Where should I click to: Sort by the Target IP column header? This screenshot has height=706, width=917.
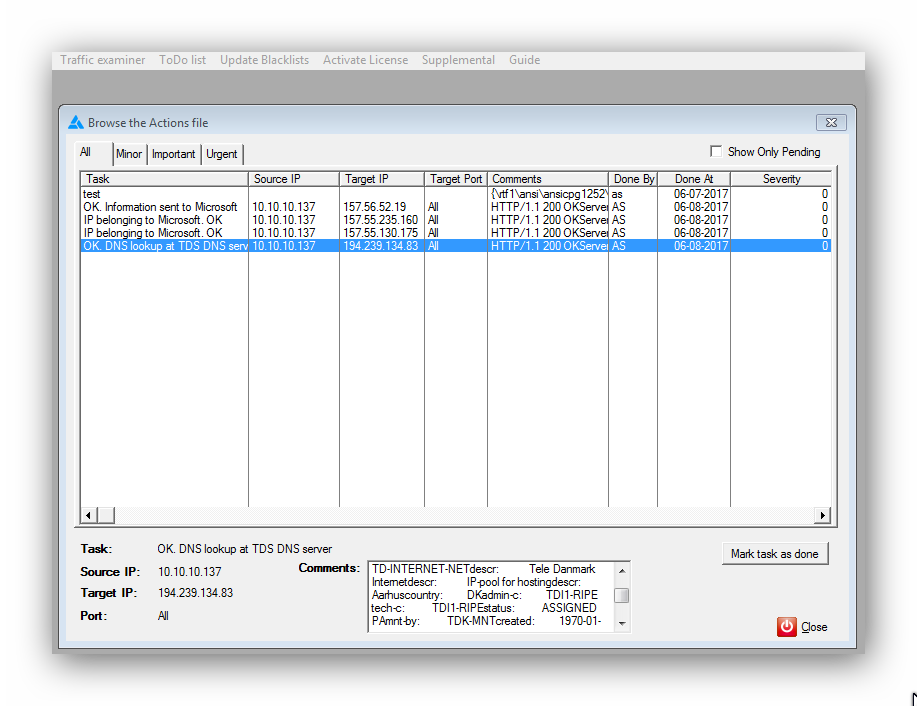(382, 179)
